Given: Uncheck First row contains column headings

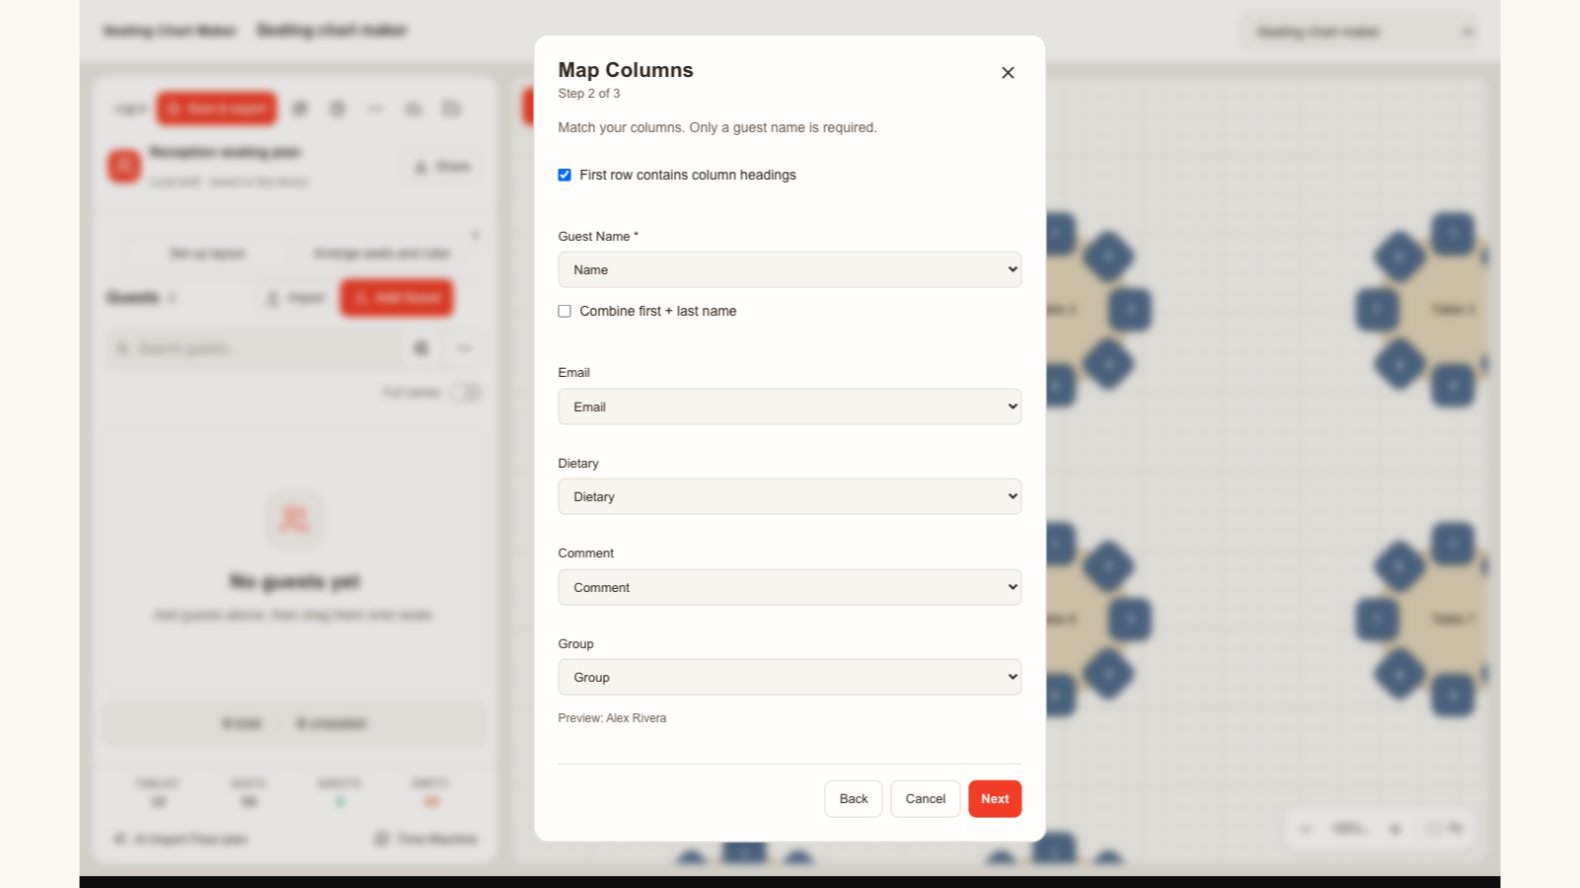Looking at the screenshot, I should pyautogui.click(x=564, y=175).
